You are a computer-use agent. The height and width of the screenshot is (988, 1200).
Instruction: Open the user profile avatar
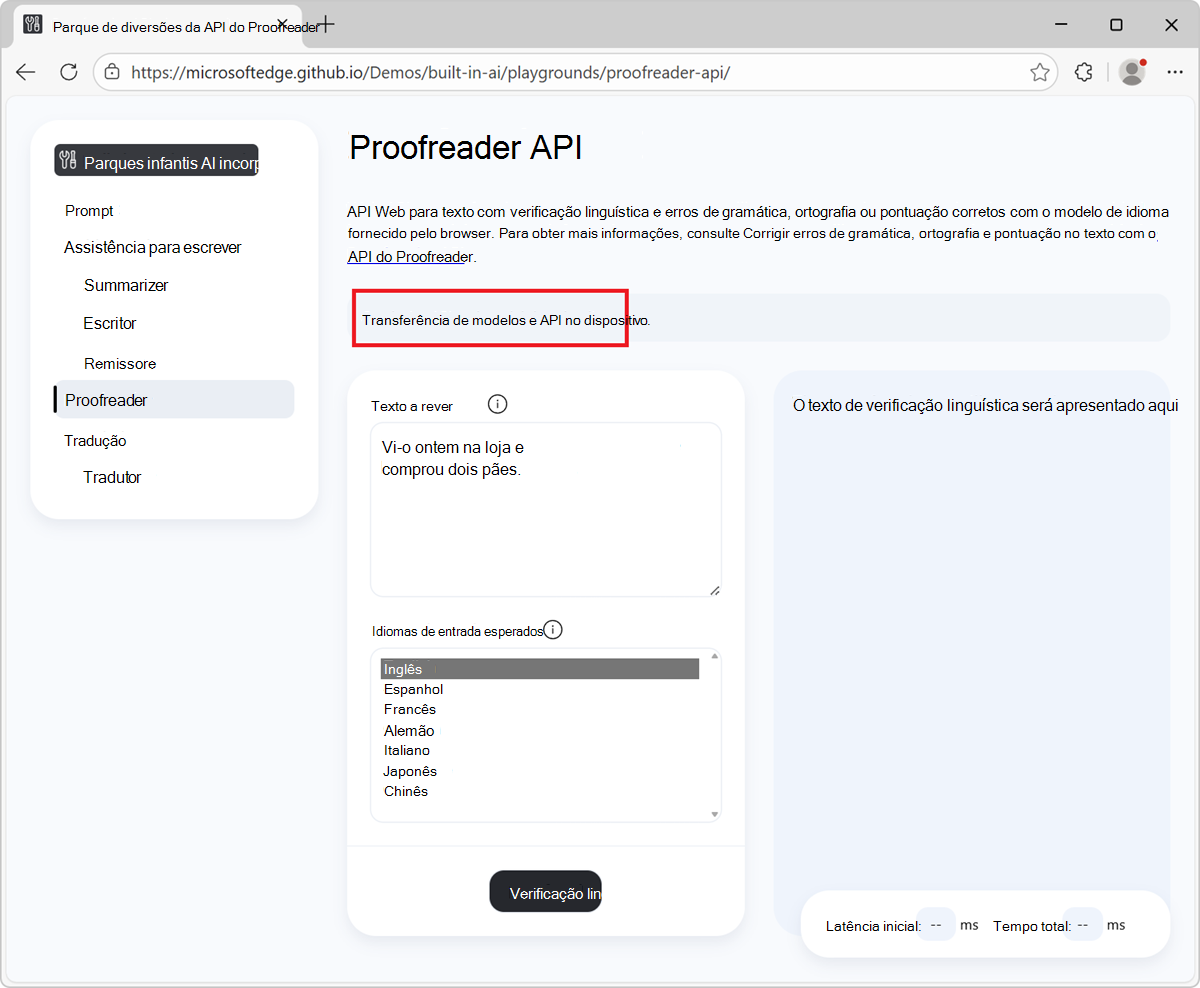pos(1132,72)
